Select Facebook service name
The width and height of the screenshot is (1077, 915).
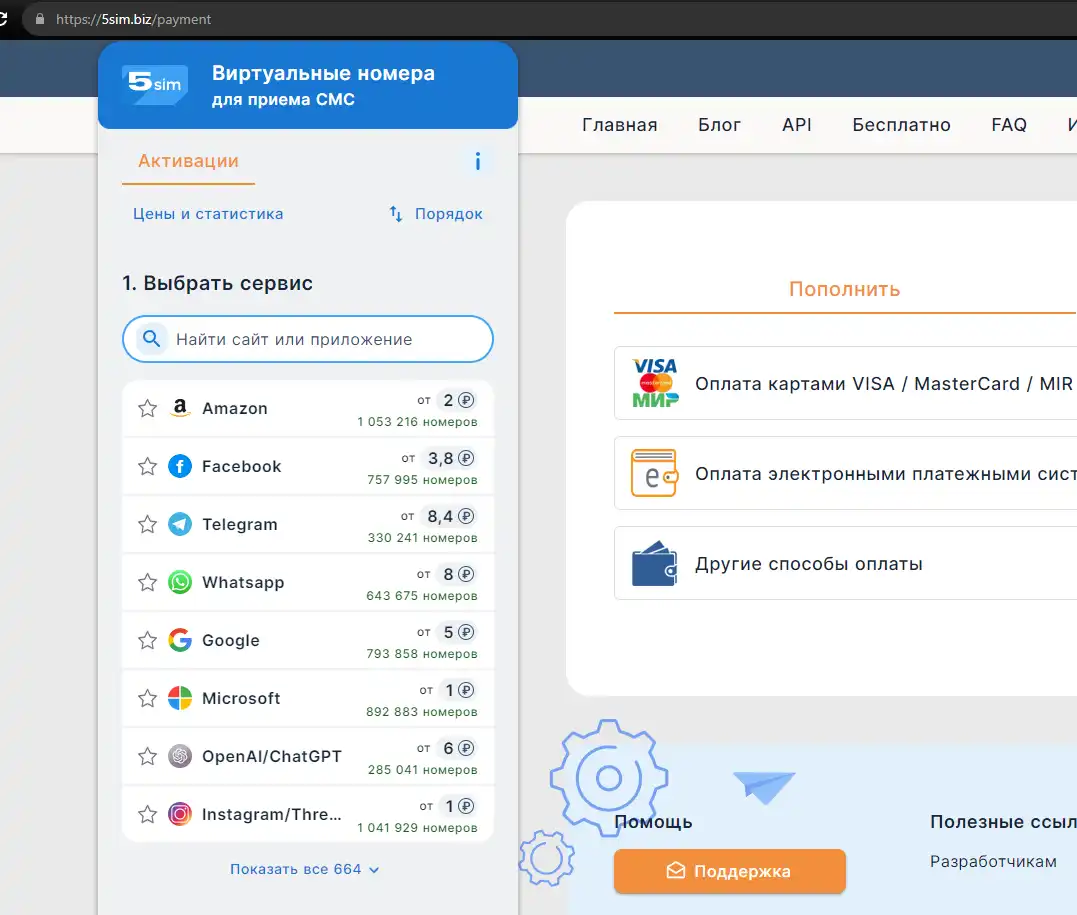[x=242, y=466]
